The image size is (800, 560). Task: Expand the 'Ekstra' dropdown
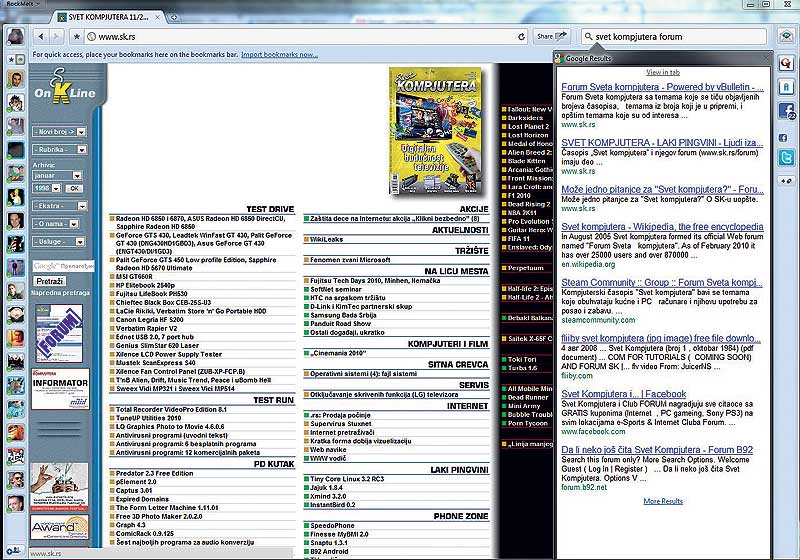coord(60,206)
